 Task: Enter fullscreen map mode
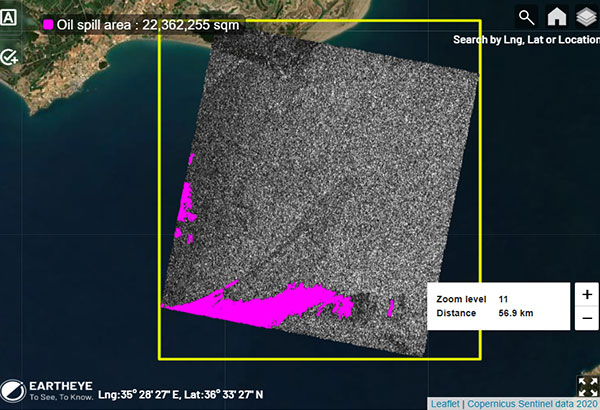tap(587, 387)
